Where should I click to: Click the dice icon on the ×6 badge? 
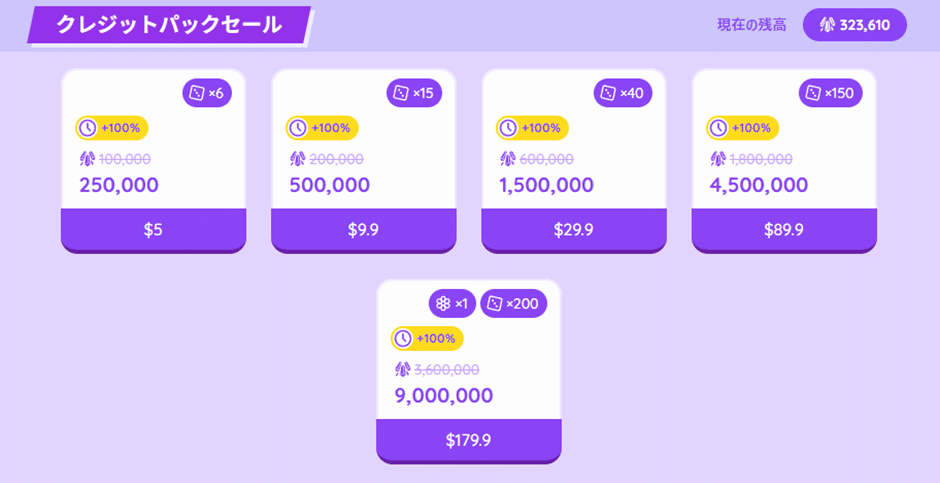click(197, 93)
